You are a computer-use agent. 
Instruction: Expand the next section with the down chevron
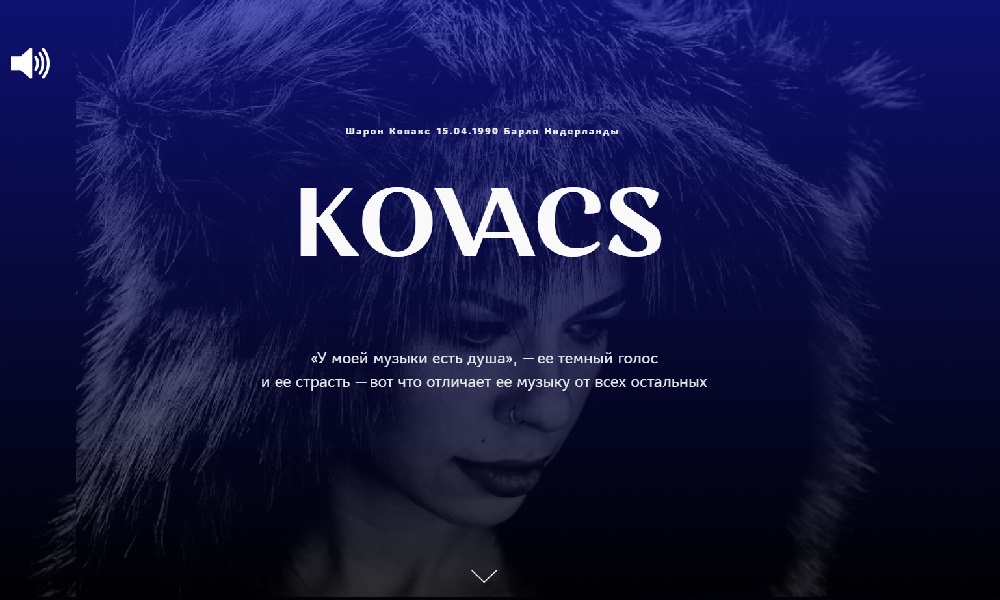click(x=484, y=576)
